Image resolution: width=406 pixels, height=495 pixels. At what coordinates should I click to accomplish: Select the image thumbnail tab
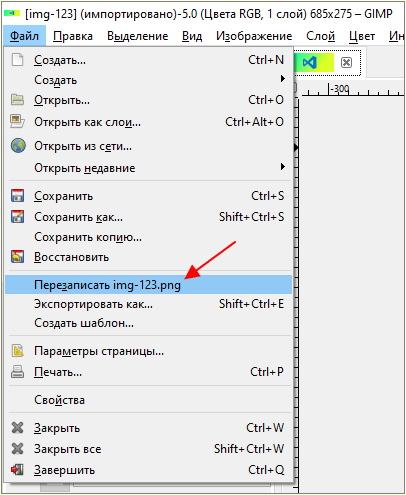(314, 62)
